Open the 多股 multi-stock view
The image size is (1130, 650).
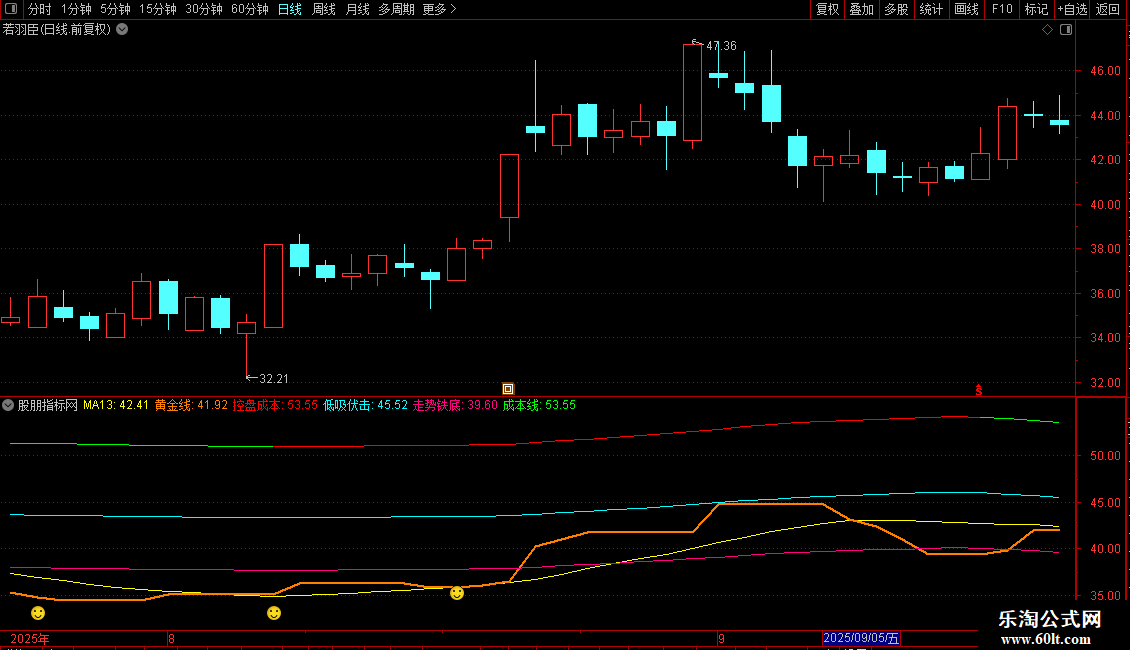[896, 9]
